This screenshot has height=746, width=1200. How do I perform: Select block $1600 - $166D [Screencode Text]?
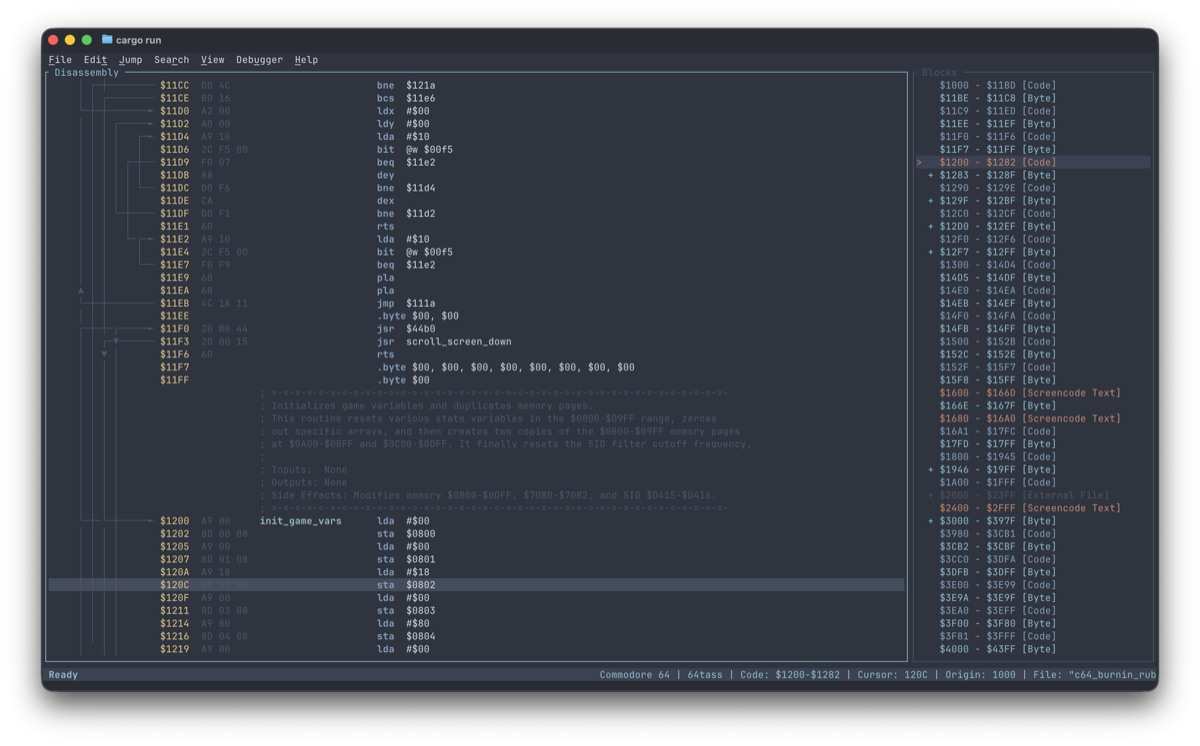[x=1030, y=393]
